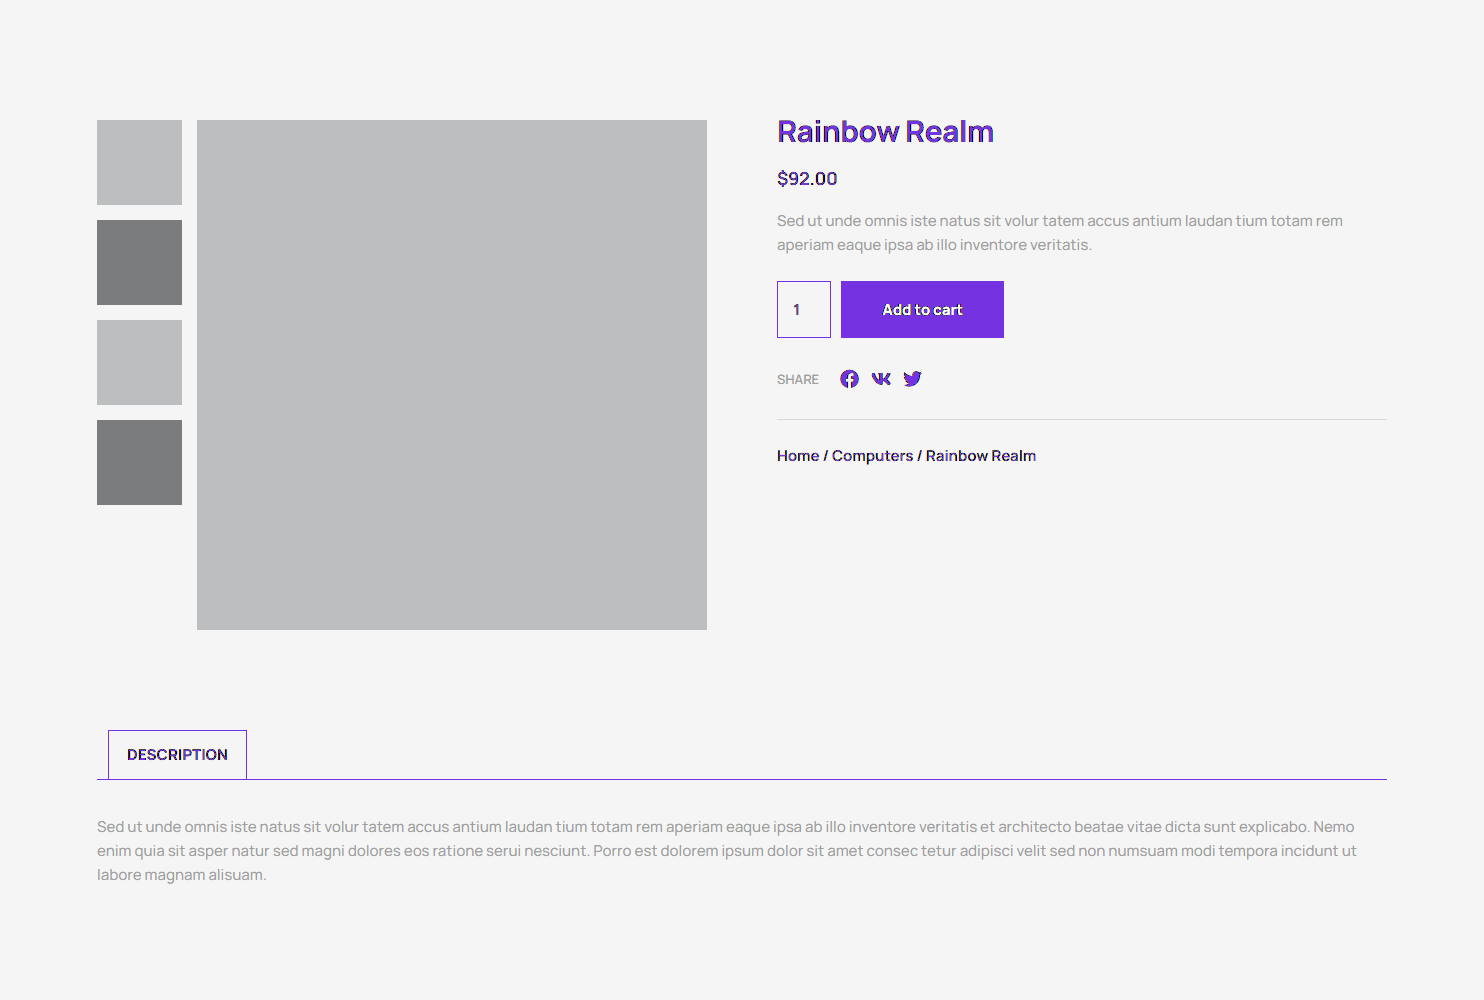Click the SHARE label
Screen dimensions: 1484x1000
[x=797, y=380]
